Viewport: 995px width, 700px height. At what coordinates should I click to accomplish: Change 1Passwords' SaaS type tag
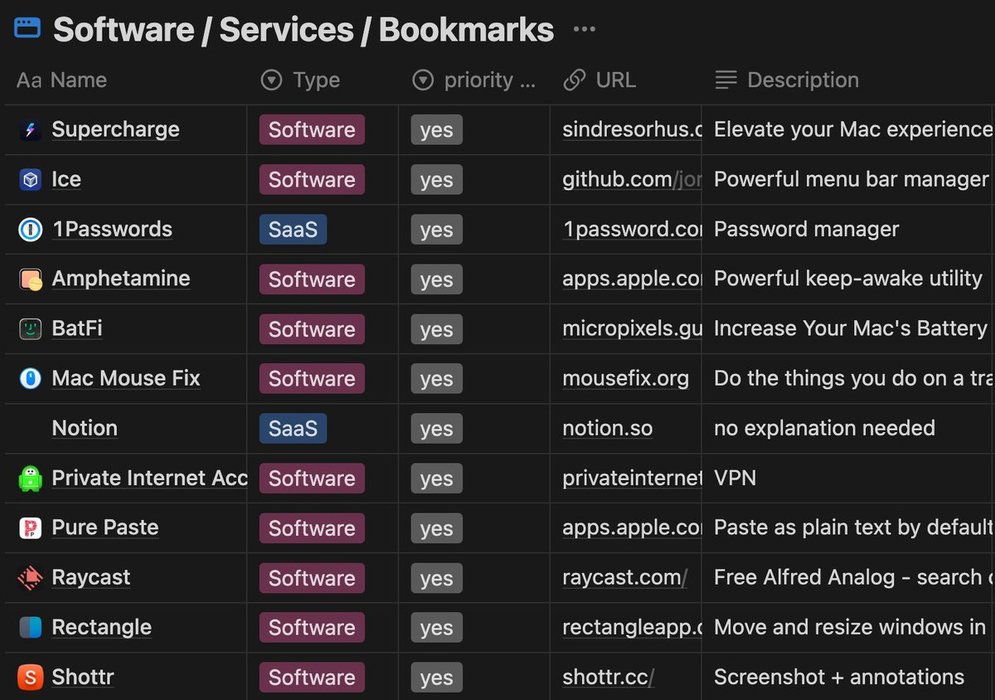pyautogui.click(x=293, y=229)
